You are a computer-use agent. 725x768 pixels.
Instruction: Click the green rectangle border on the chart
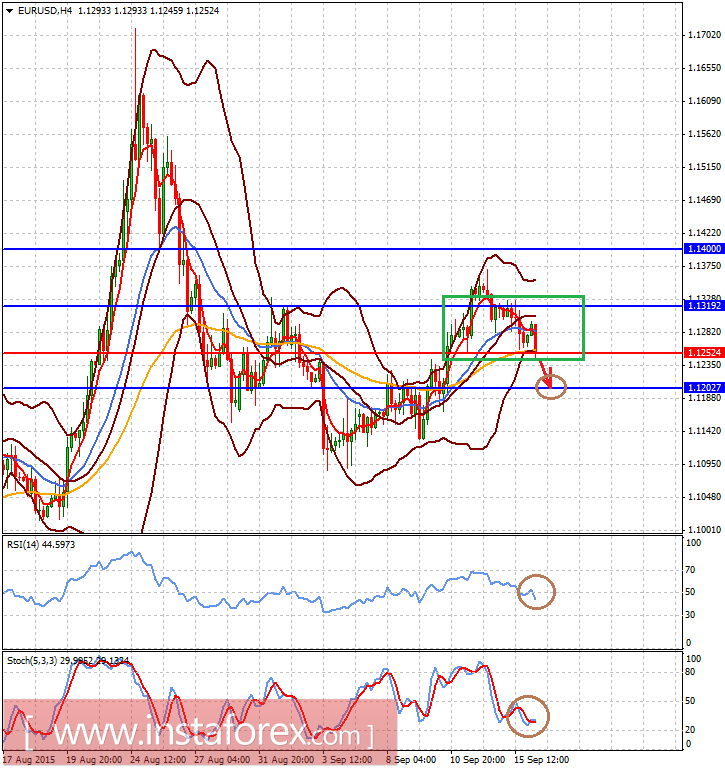pos(512,296)
